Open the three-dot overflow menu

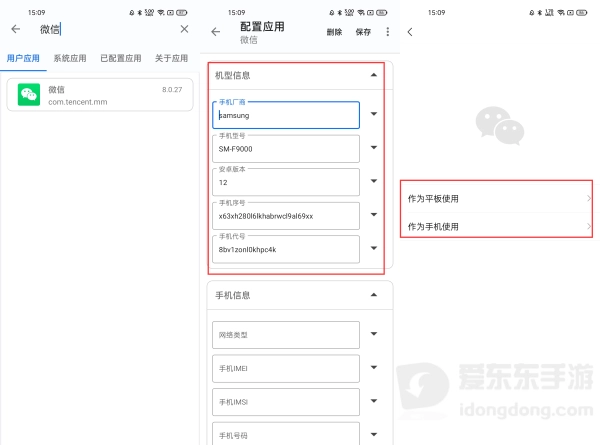coord(388,32)
